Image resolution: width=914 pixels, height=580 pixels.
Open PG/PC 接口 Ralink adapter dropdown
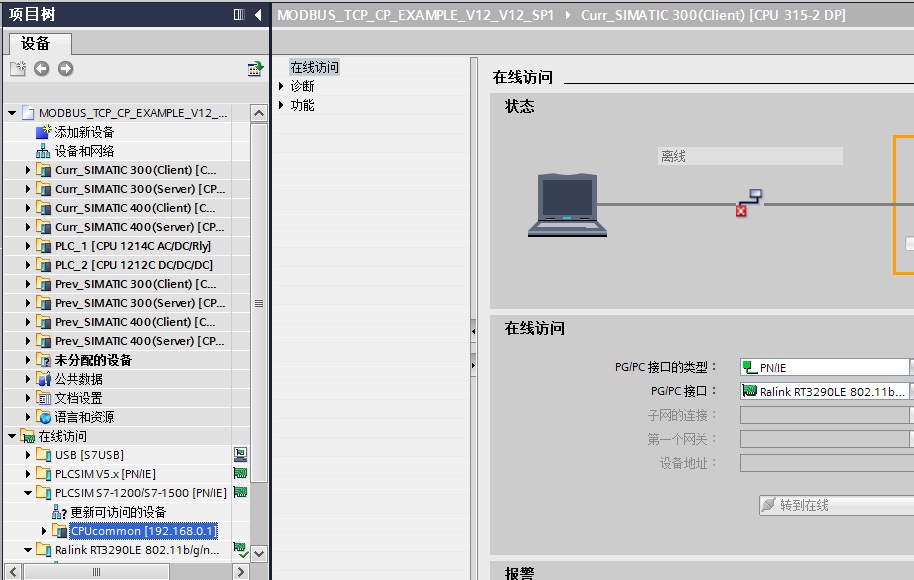[827, 391]
